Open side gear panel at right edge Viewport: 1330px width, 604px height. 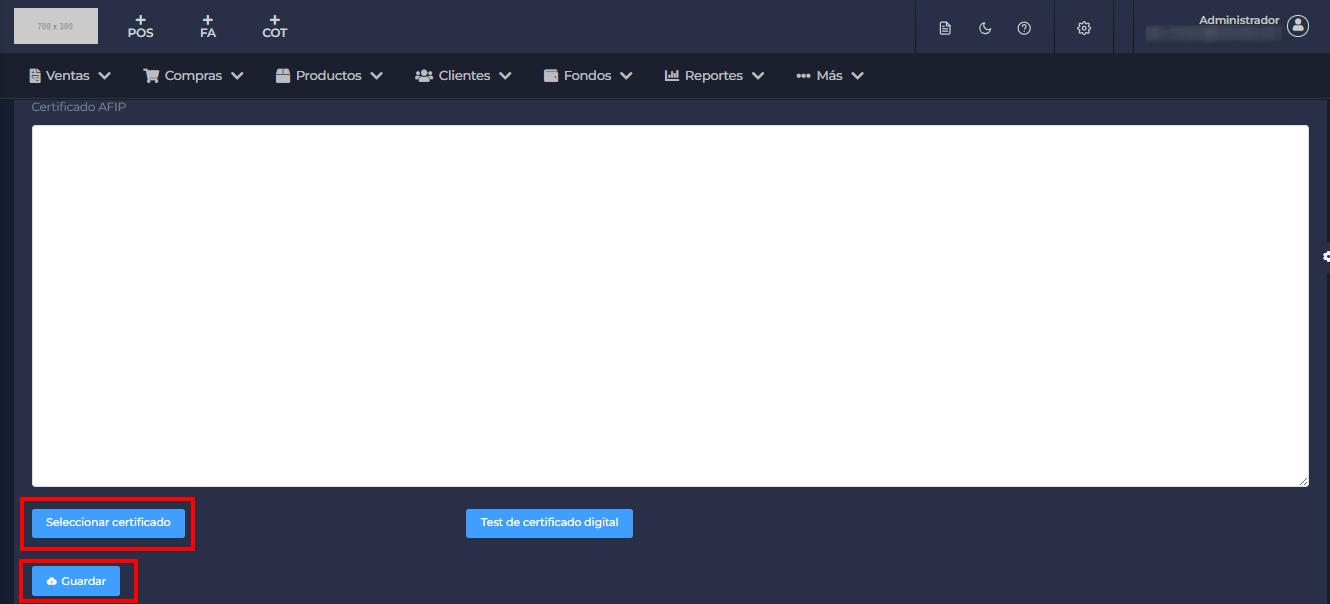click(x=1325, y=256)
